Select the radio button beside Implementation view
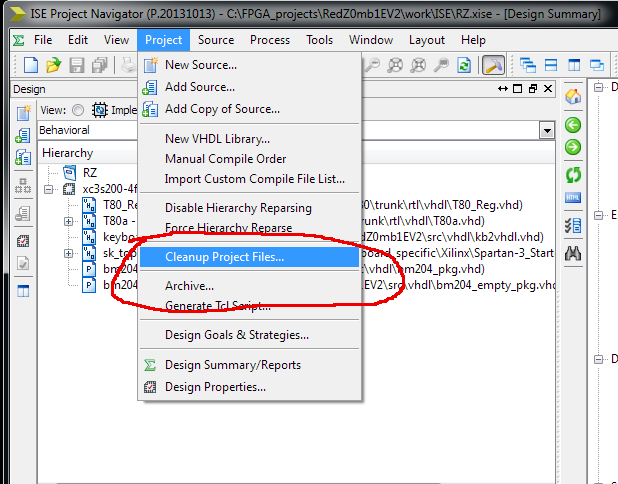The width and height of the screenshot is (618, 484). (x=78, y=110)
